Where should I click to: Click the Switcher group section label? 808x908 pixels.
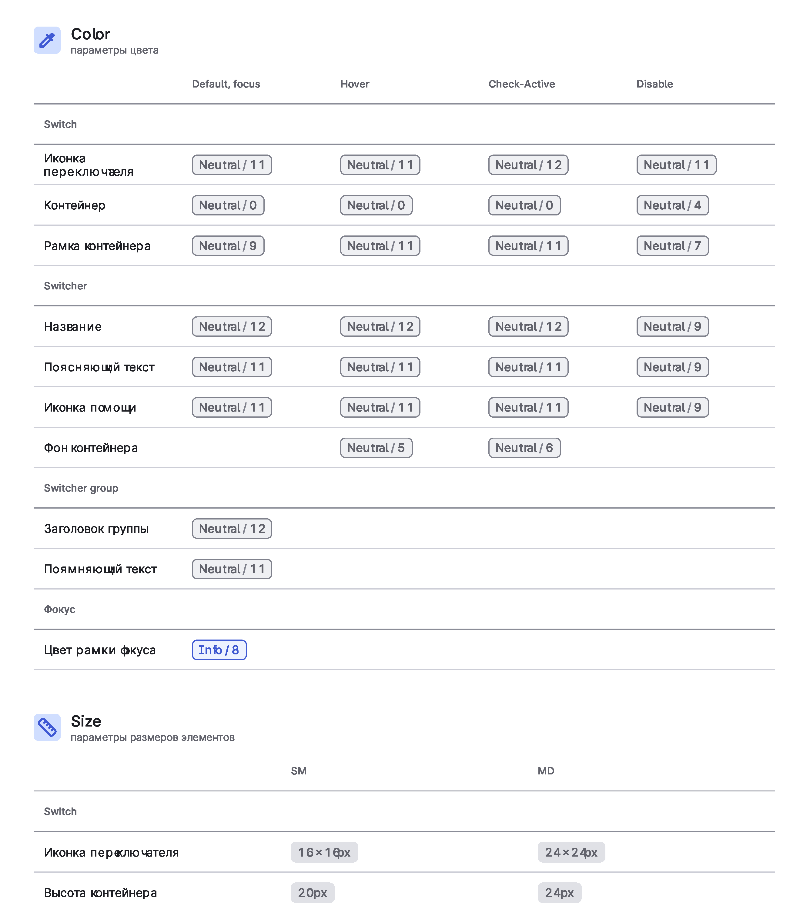[x=81, y=488]
